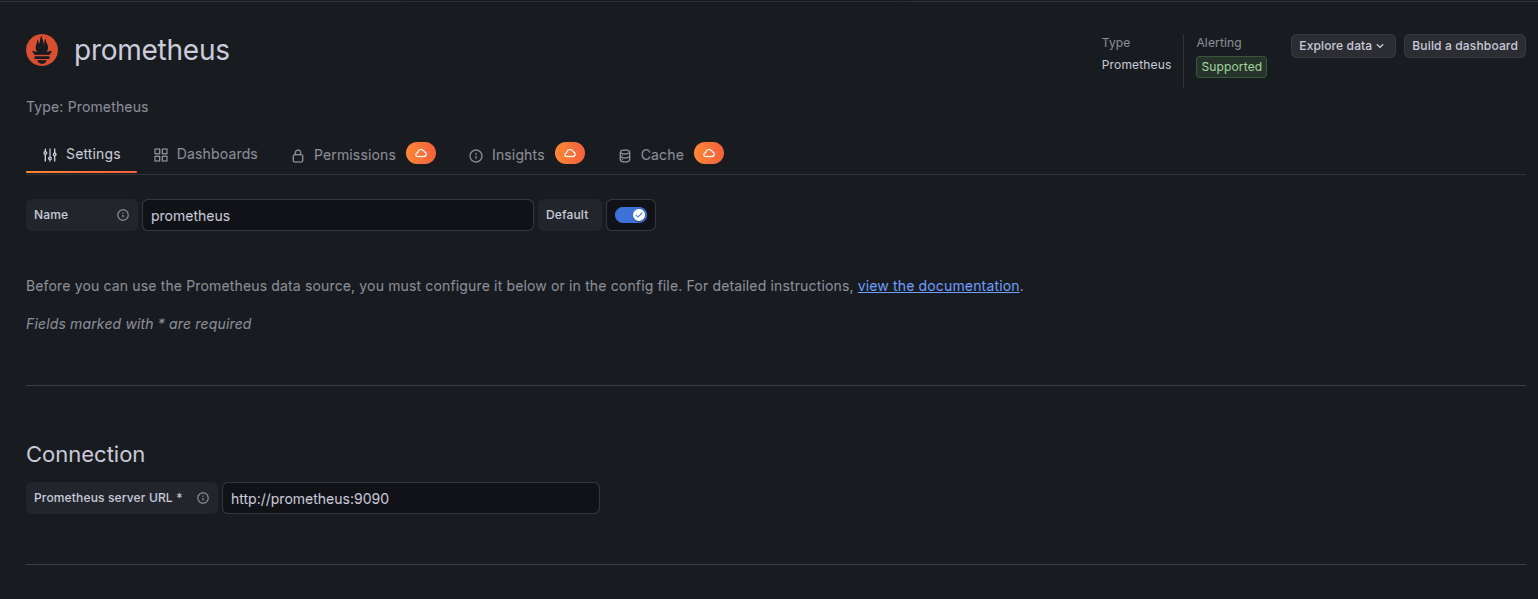Click the orange cloud badge beside Cache
The height and width of the screenshot is (599, 1538).
point(709,153)
